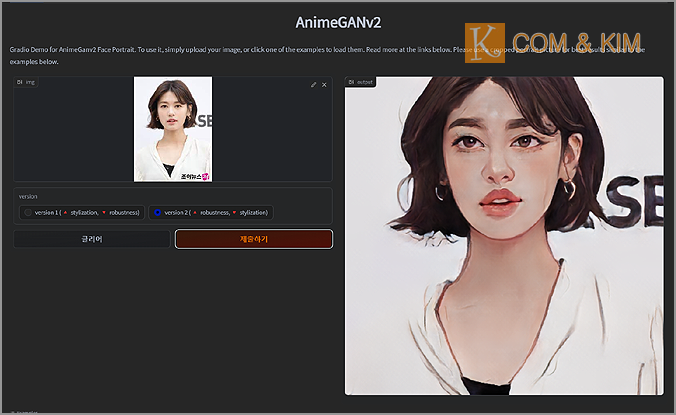Click the output label tag on result panel
This screenshot has width=676, height=415.
point(360,82)
